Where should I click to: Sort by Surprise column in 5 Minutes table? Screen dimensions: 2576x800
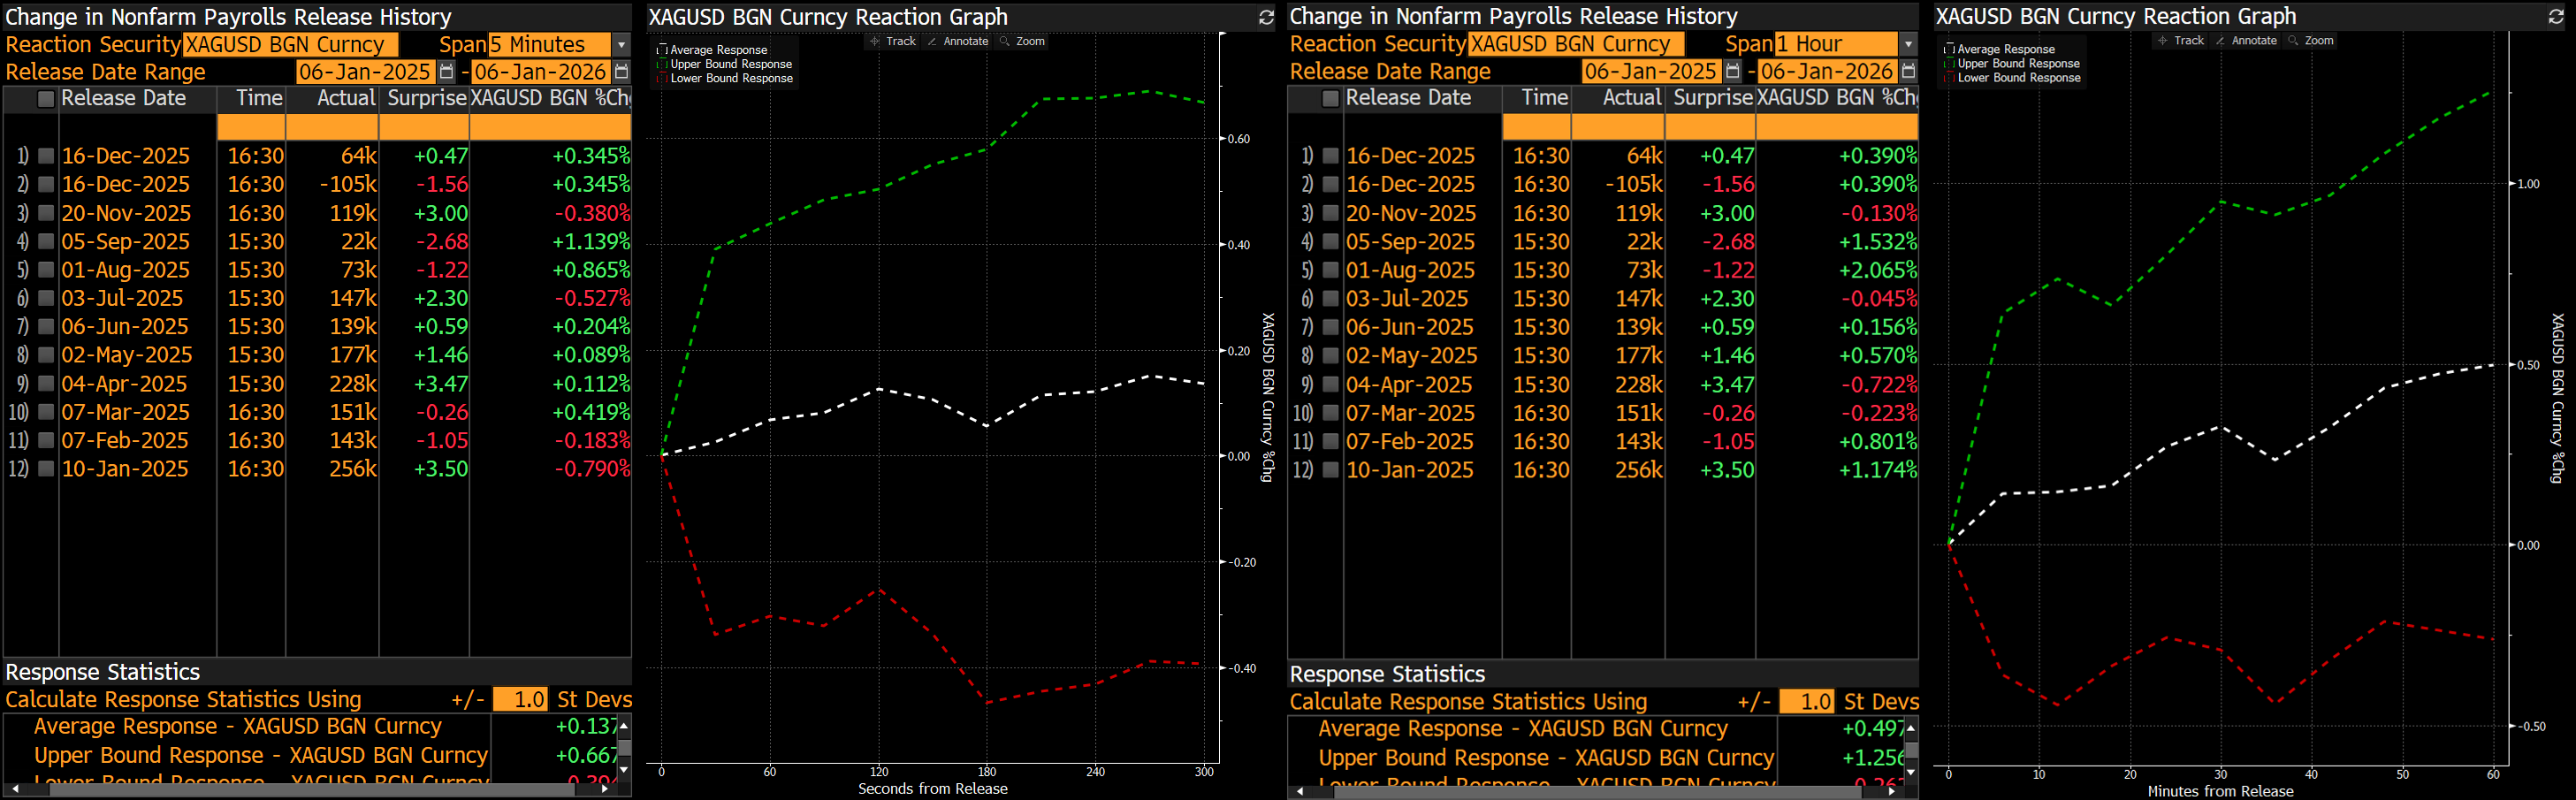pos(426,98)
